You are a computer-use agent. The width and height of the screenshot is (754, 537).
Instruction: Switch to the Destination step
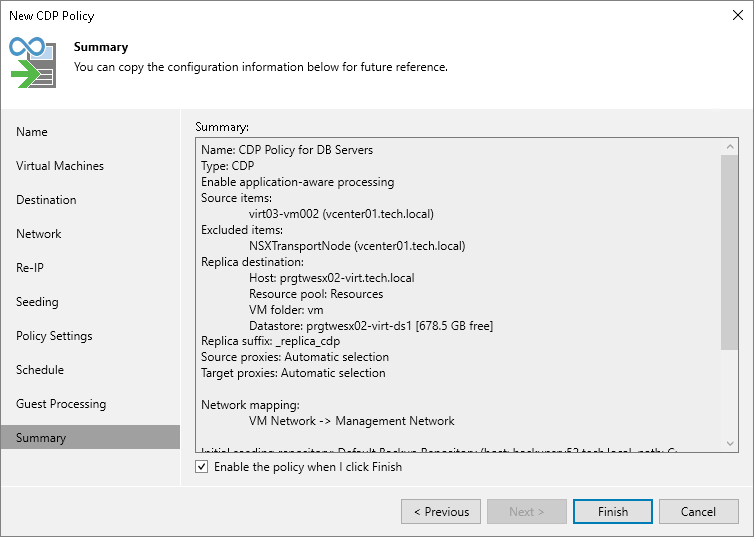tap(46, 200)
